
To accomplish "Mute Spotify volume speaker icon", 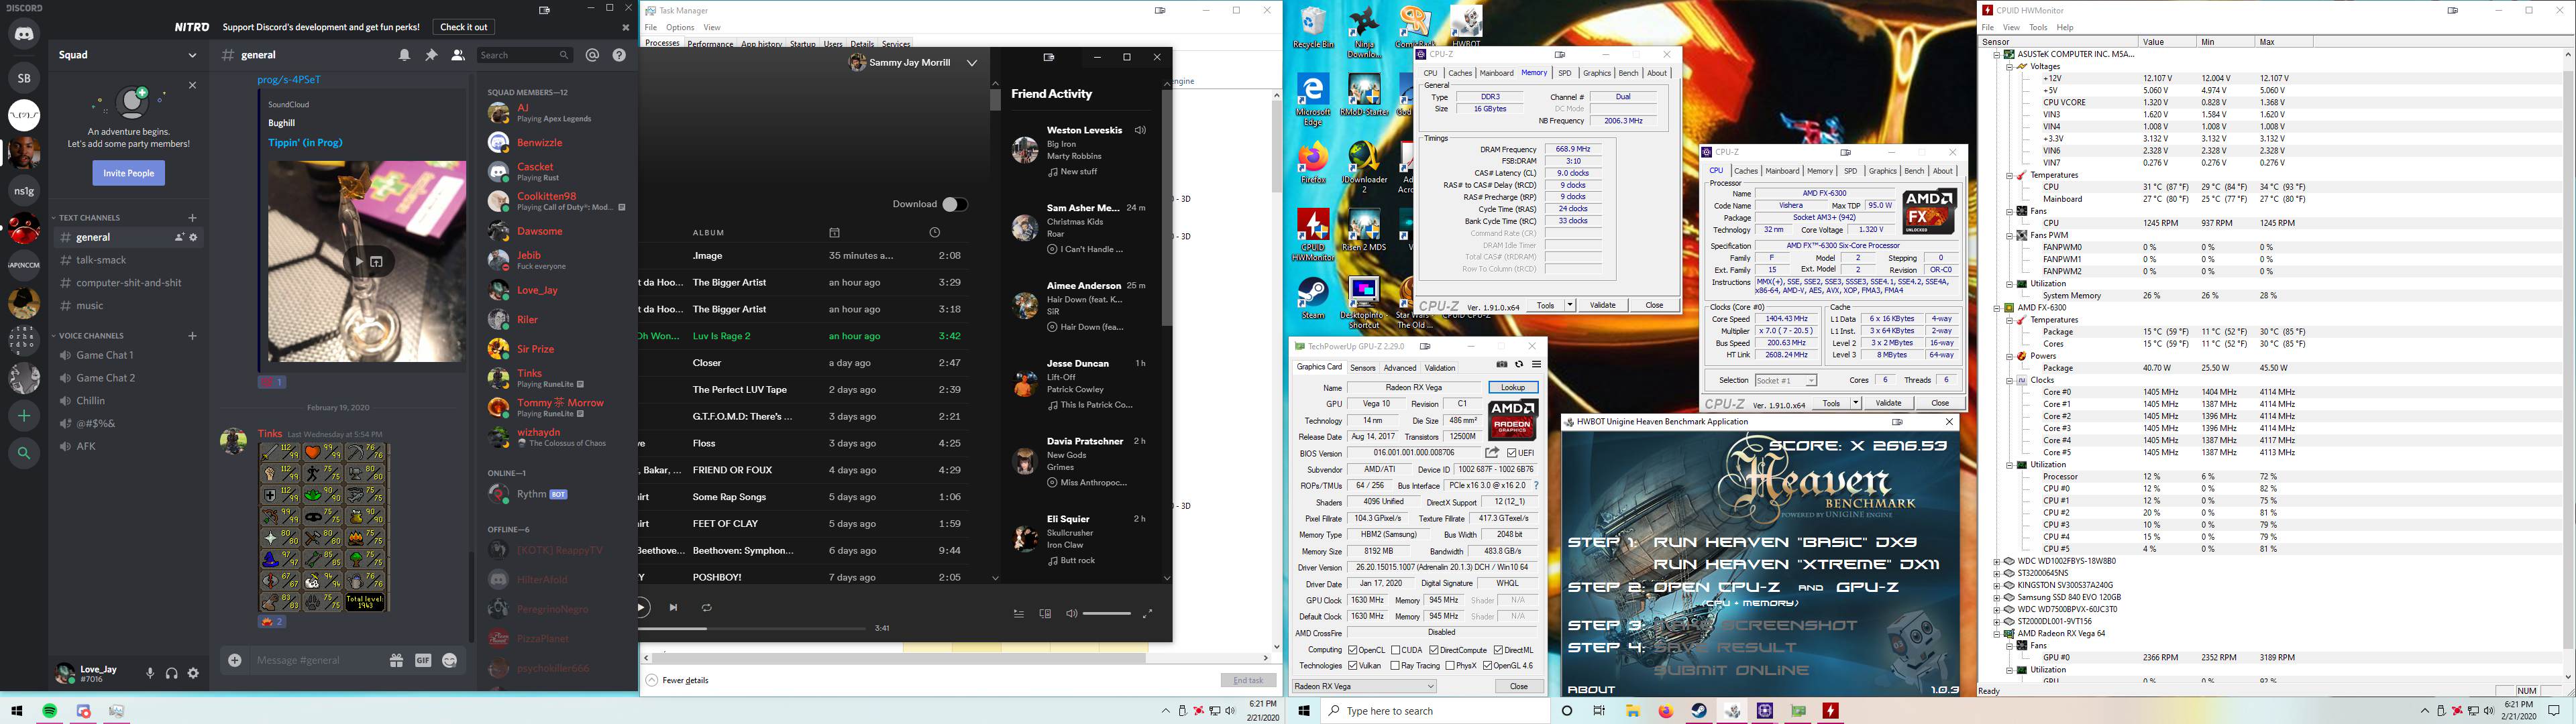I will point(1071,613).
